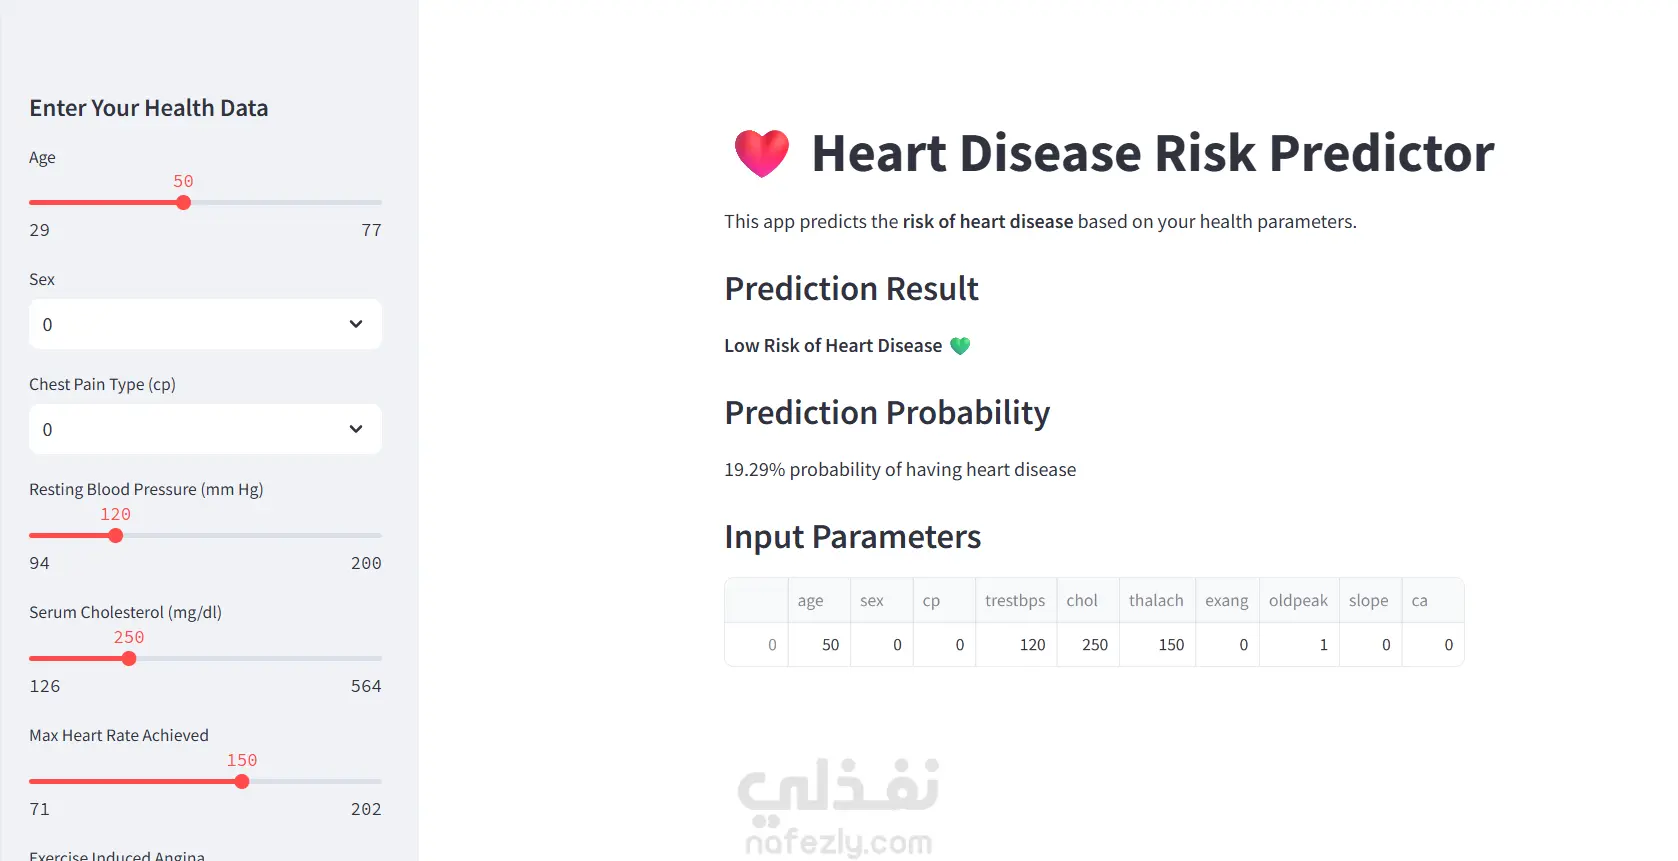Image resolution: width=1678 pixels, height=861 pixels.
Task: Click the trestbps column header
Action: tap(1015, 601)
